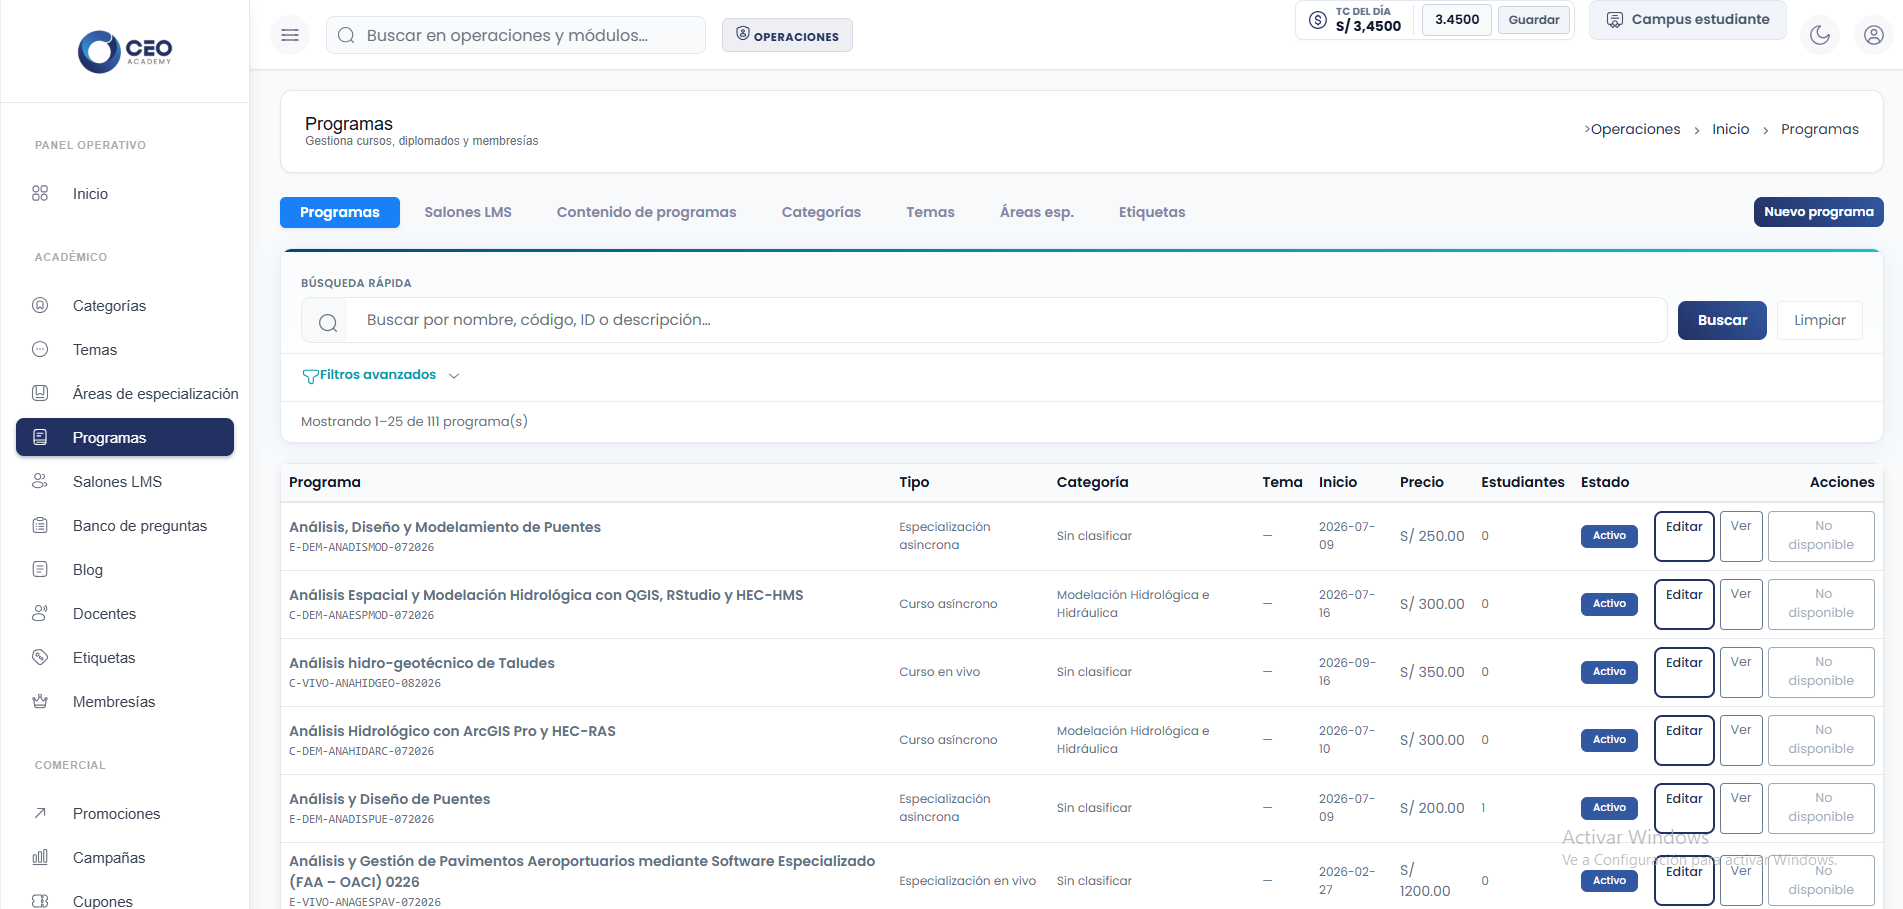Open the Campus estudiante link
Image resolution: width=1903 pixels, height=909 pixels.
click(x=1688, y=20)
